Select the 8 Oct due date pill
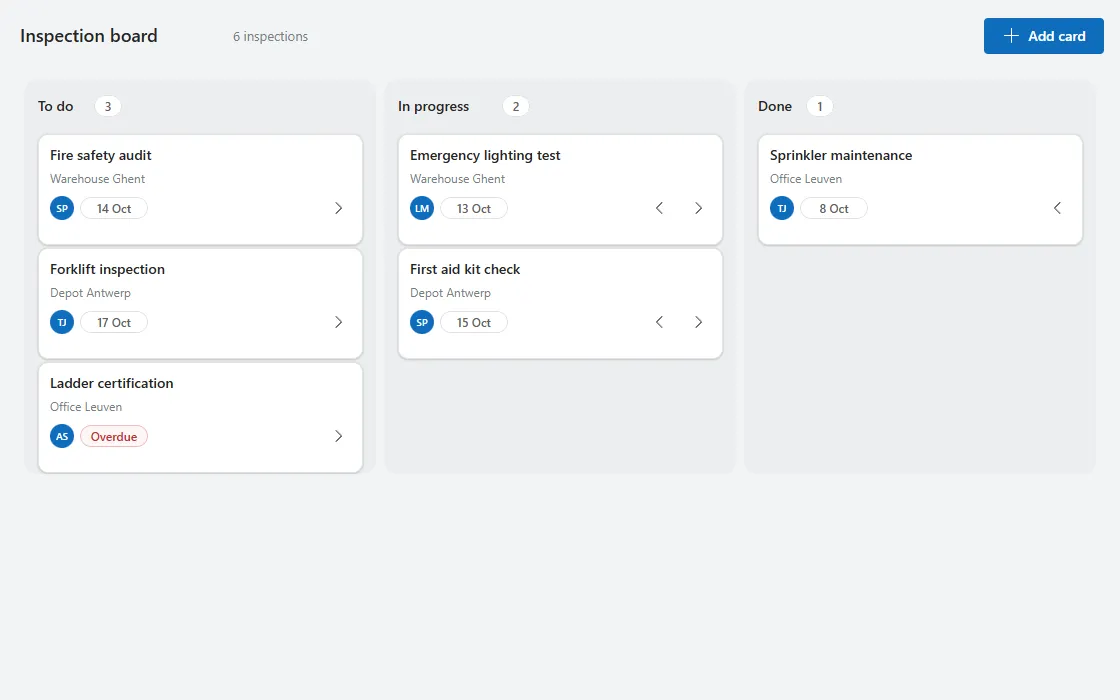 click(x=834, y=209)
